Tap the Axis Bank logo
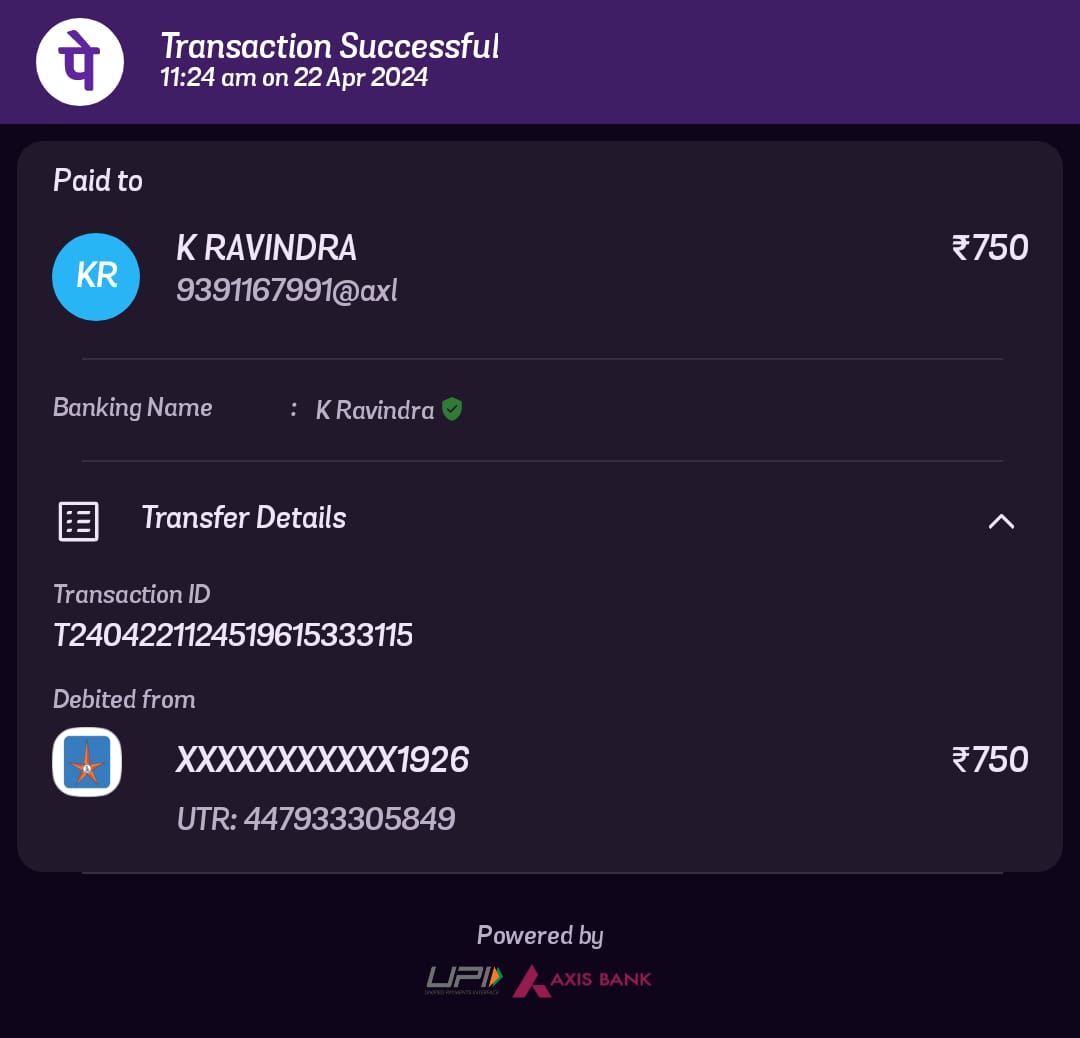Screen dimensions: 1080x1038 coord(583,980)
